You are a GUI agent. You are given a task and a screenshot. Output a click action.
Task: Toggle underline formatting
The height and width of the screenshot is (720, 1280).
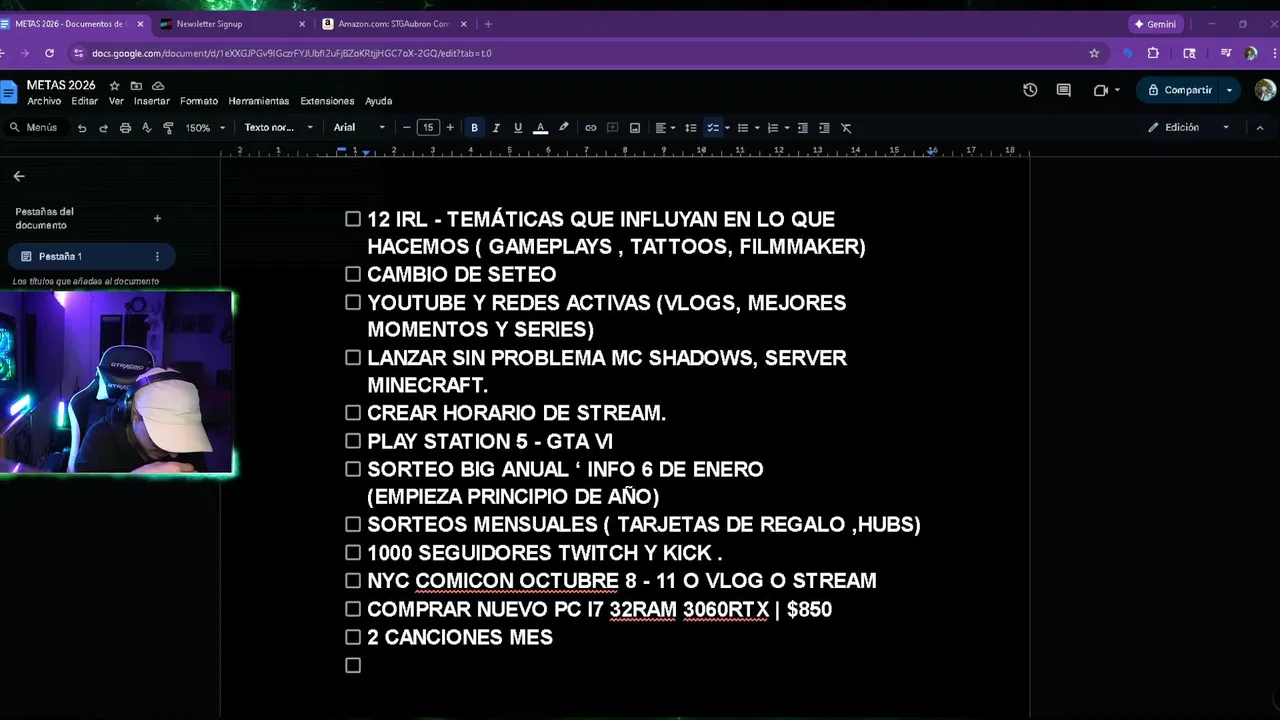pos(518,128)
